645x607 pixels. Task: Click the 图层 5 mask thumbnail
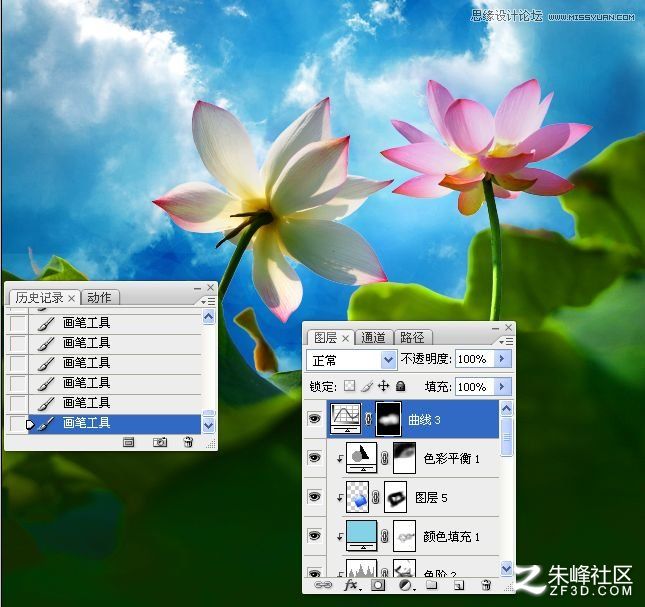pyautogui.click(x=395, y=497)
